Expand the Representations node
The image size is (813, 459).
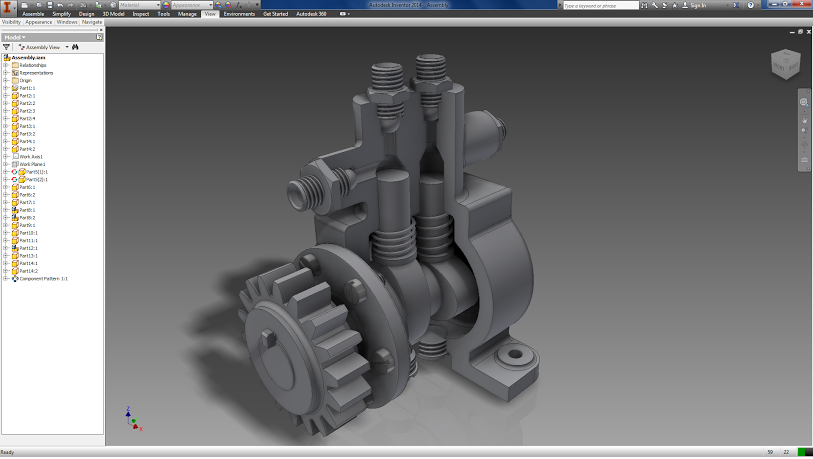[x=6, y=73]
